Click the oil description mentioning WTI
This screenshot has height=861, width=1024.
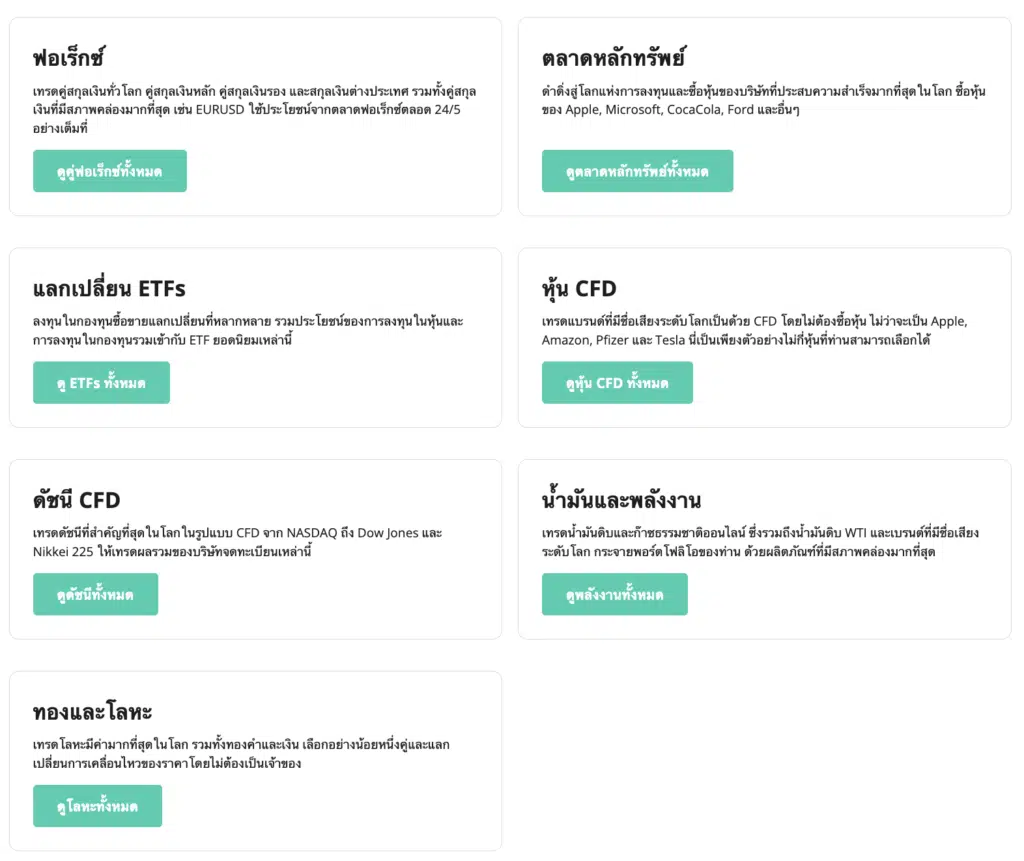point(760,542)
